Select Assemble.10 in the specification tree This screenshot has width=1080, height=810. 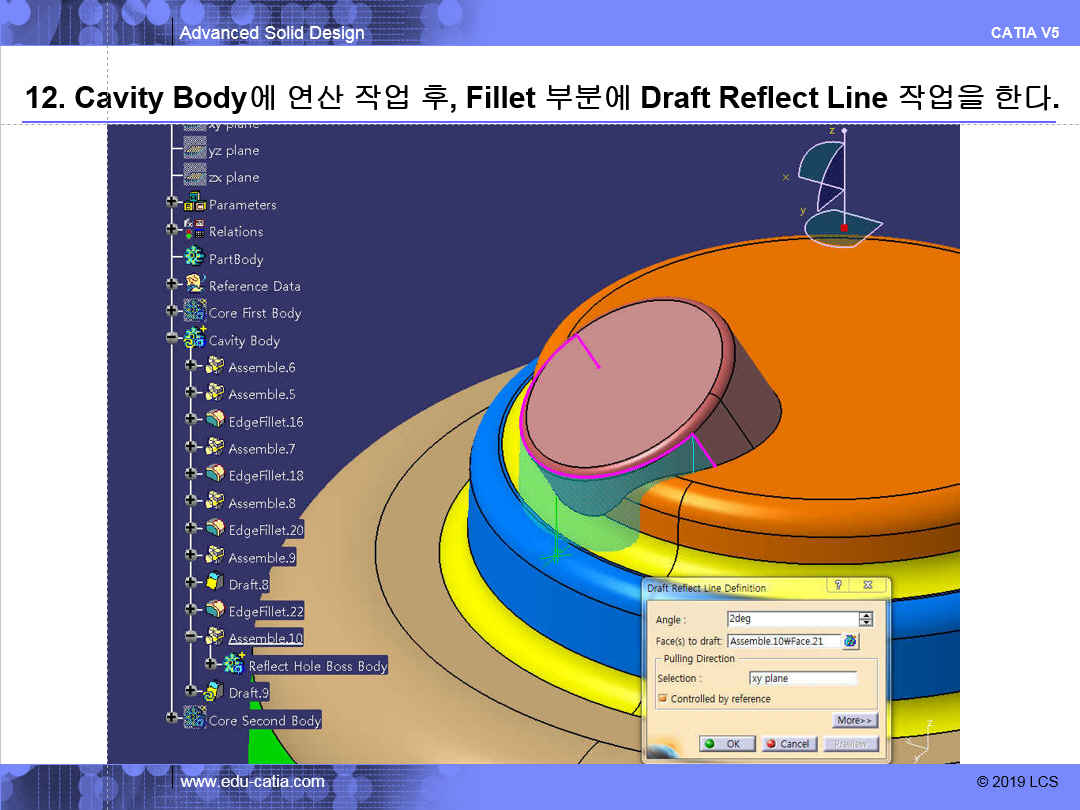265,638
